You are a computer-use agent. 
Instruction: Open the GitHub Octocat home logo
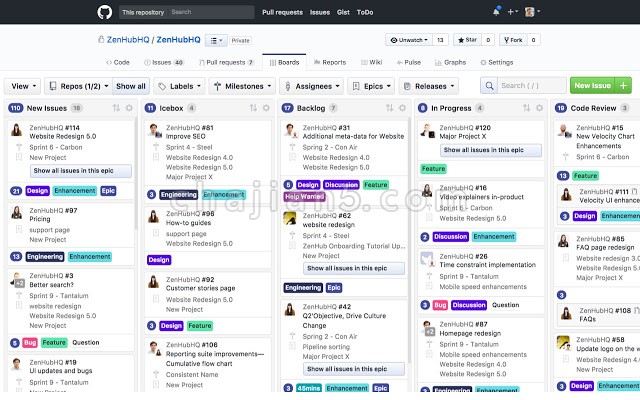tap(104, 12)
